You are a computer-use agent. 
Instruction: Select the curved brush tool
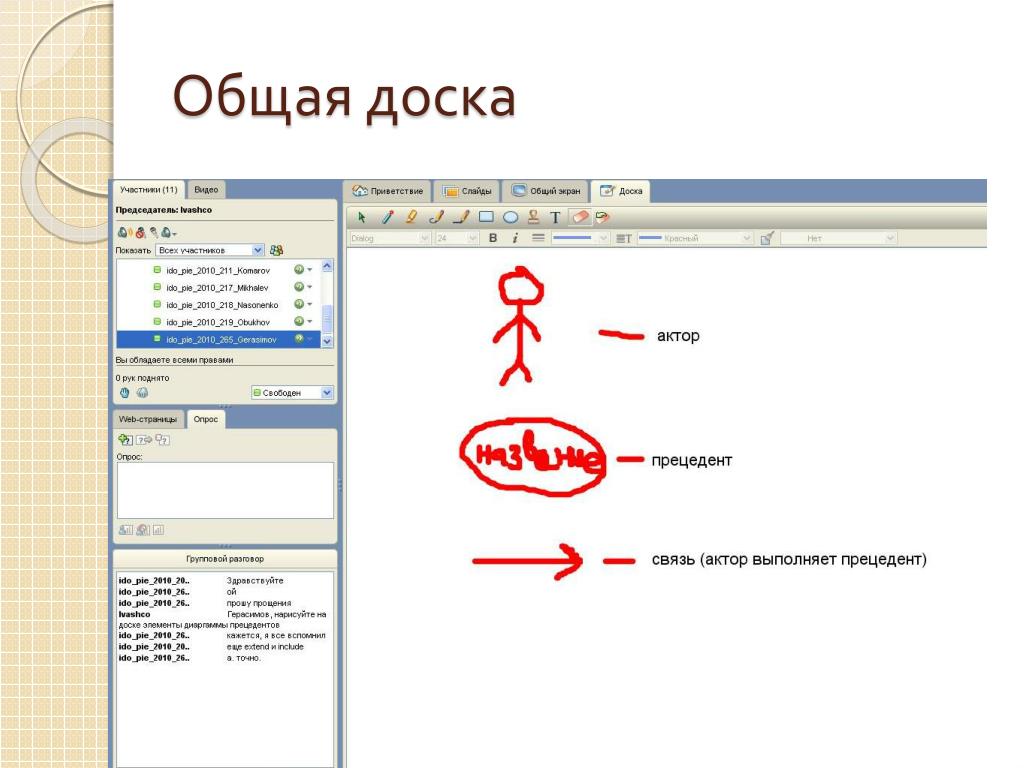click(436, 217)
